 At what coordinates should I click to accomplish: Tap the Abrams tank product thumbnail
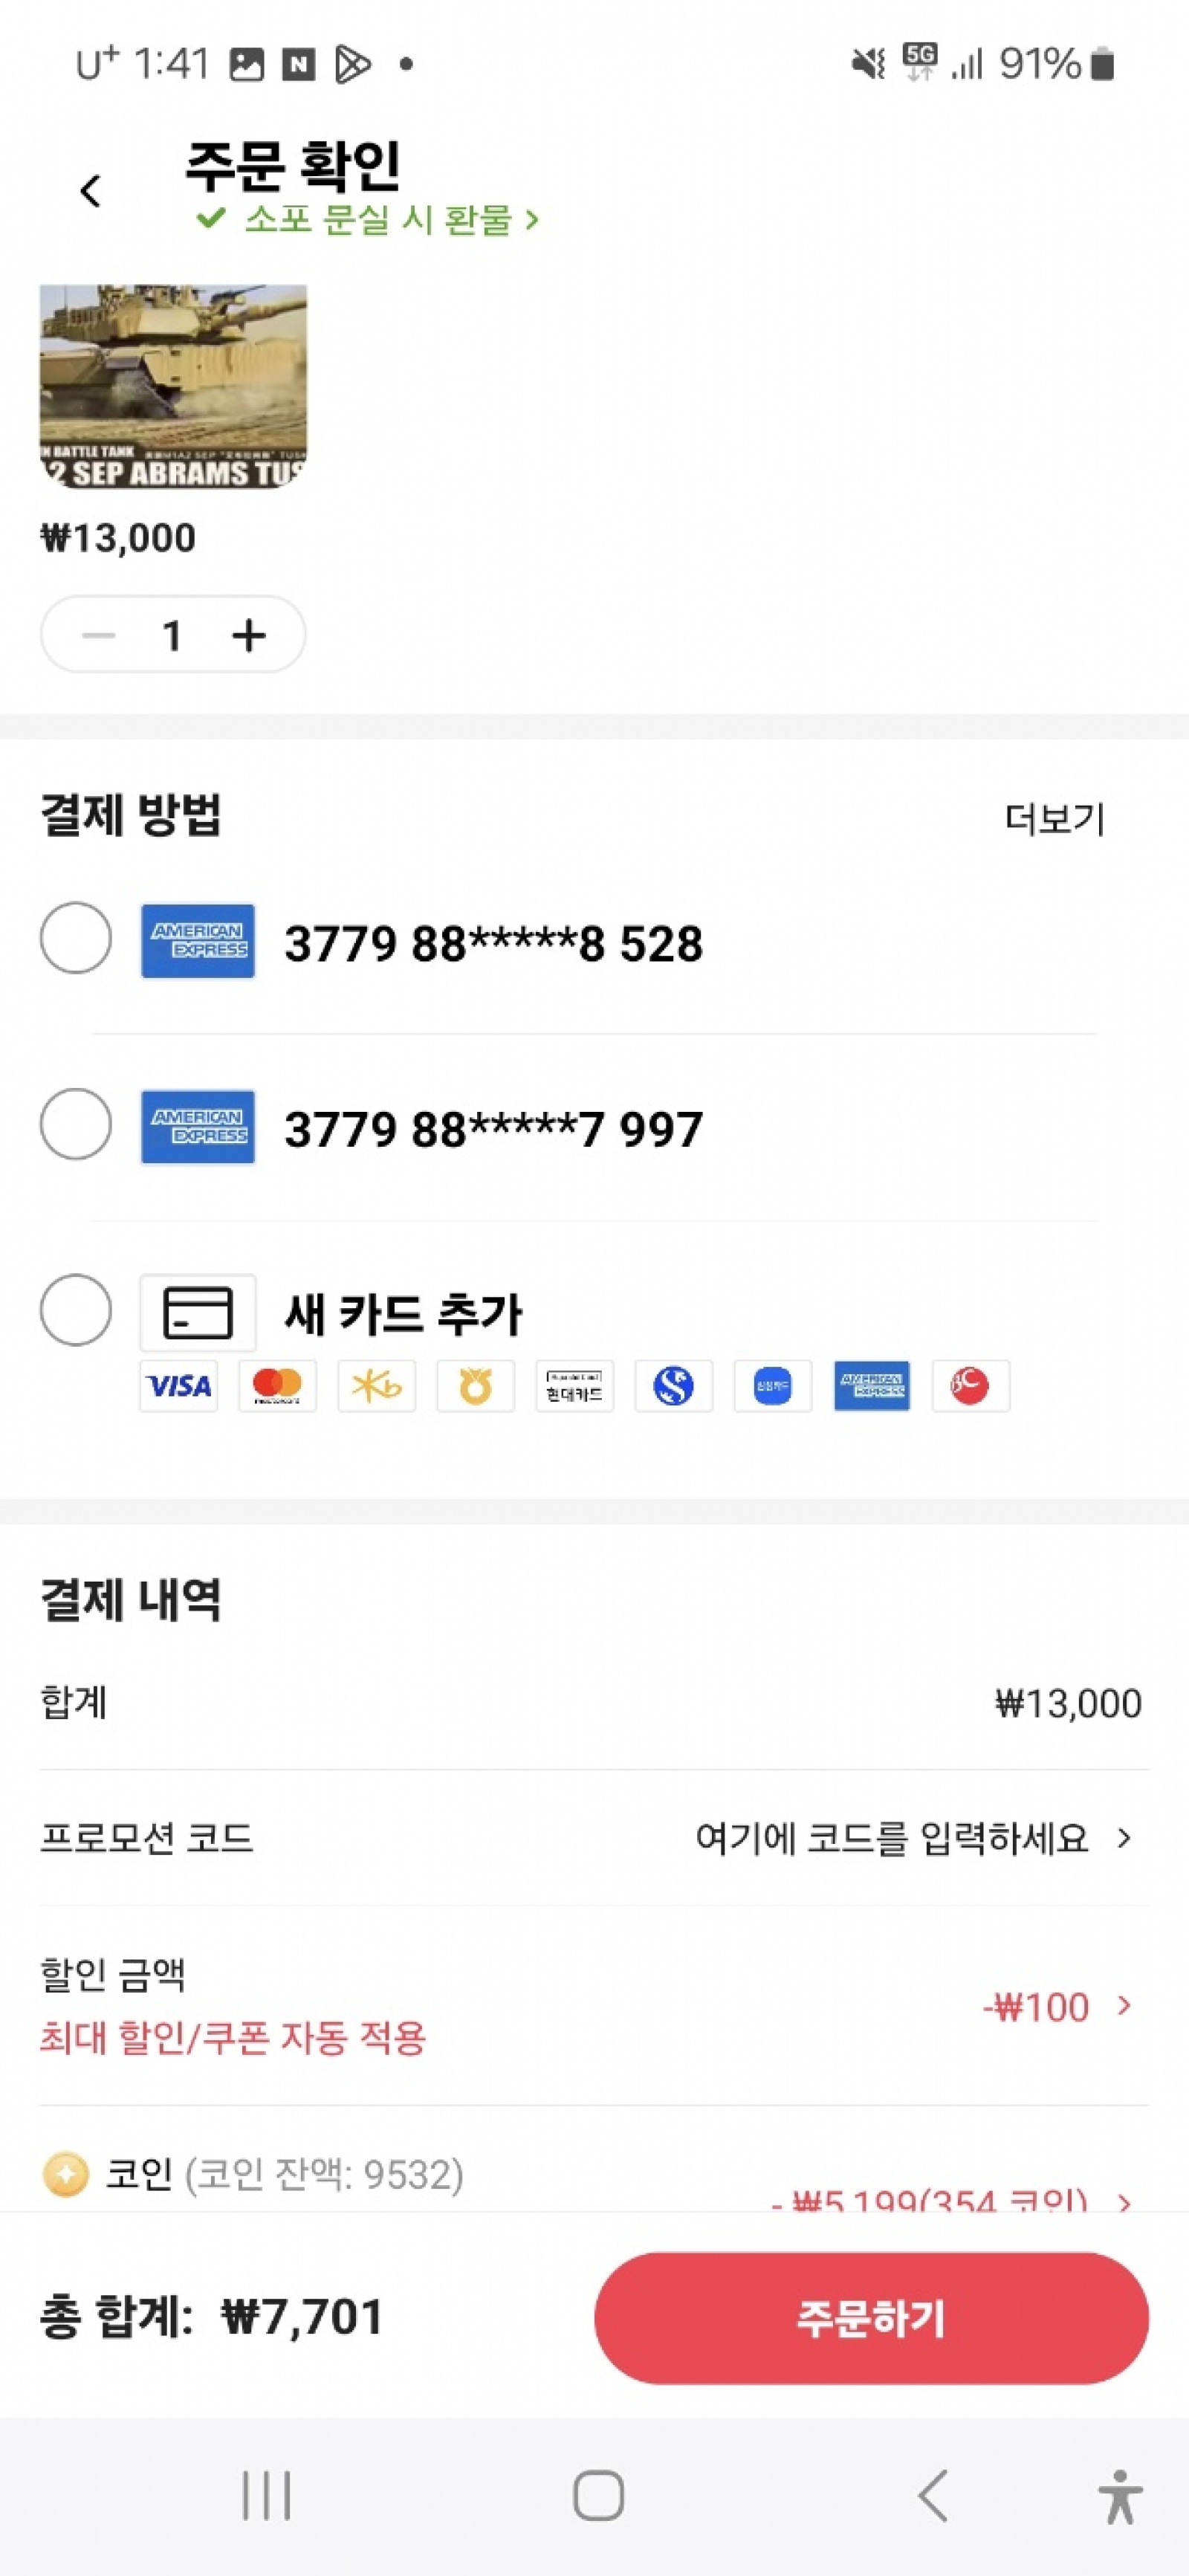(x=173, y=386)
